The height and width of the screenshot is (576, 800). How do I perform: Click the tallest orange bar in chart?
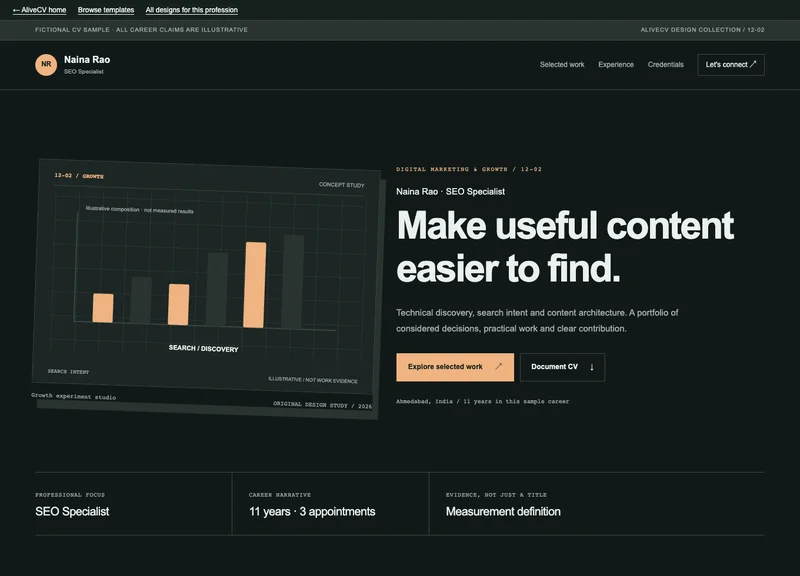pyautogui.click(x=255, y=285)
